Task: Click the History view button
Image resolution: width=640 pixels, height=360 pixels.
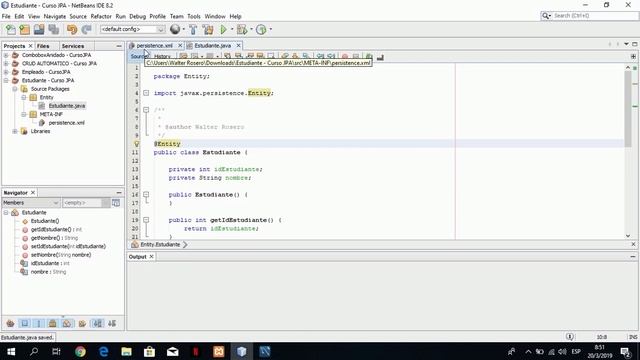Action: point(162,57)
